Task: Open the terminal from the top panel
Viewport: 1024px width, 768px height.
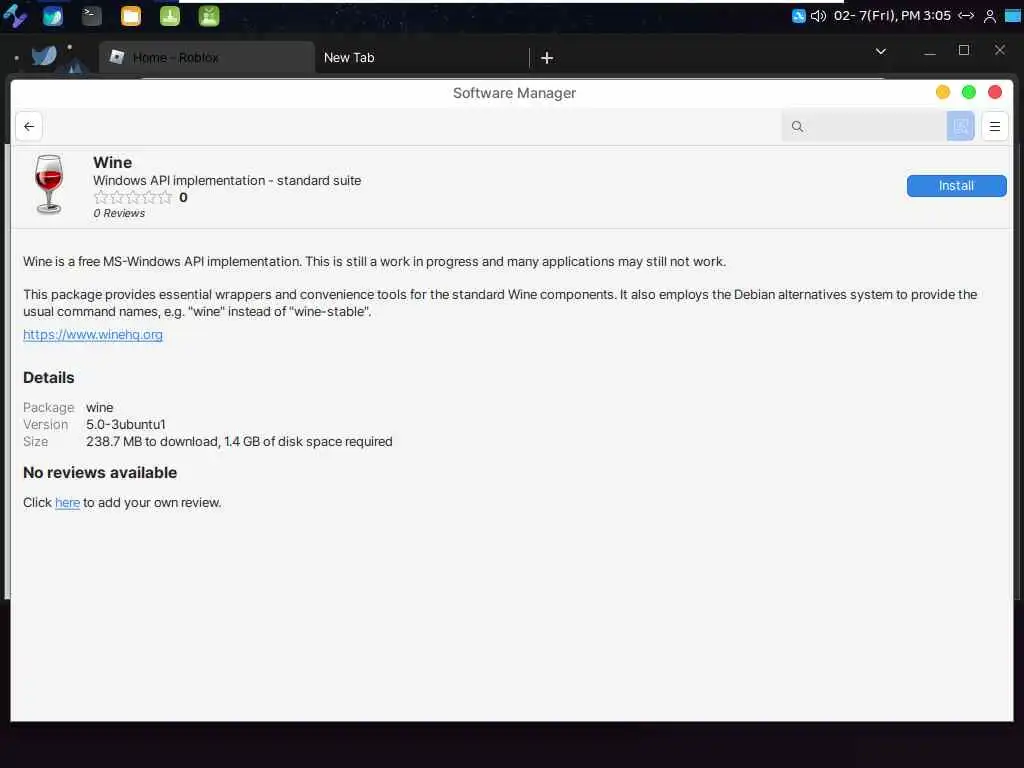Action: click(91, 16)
